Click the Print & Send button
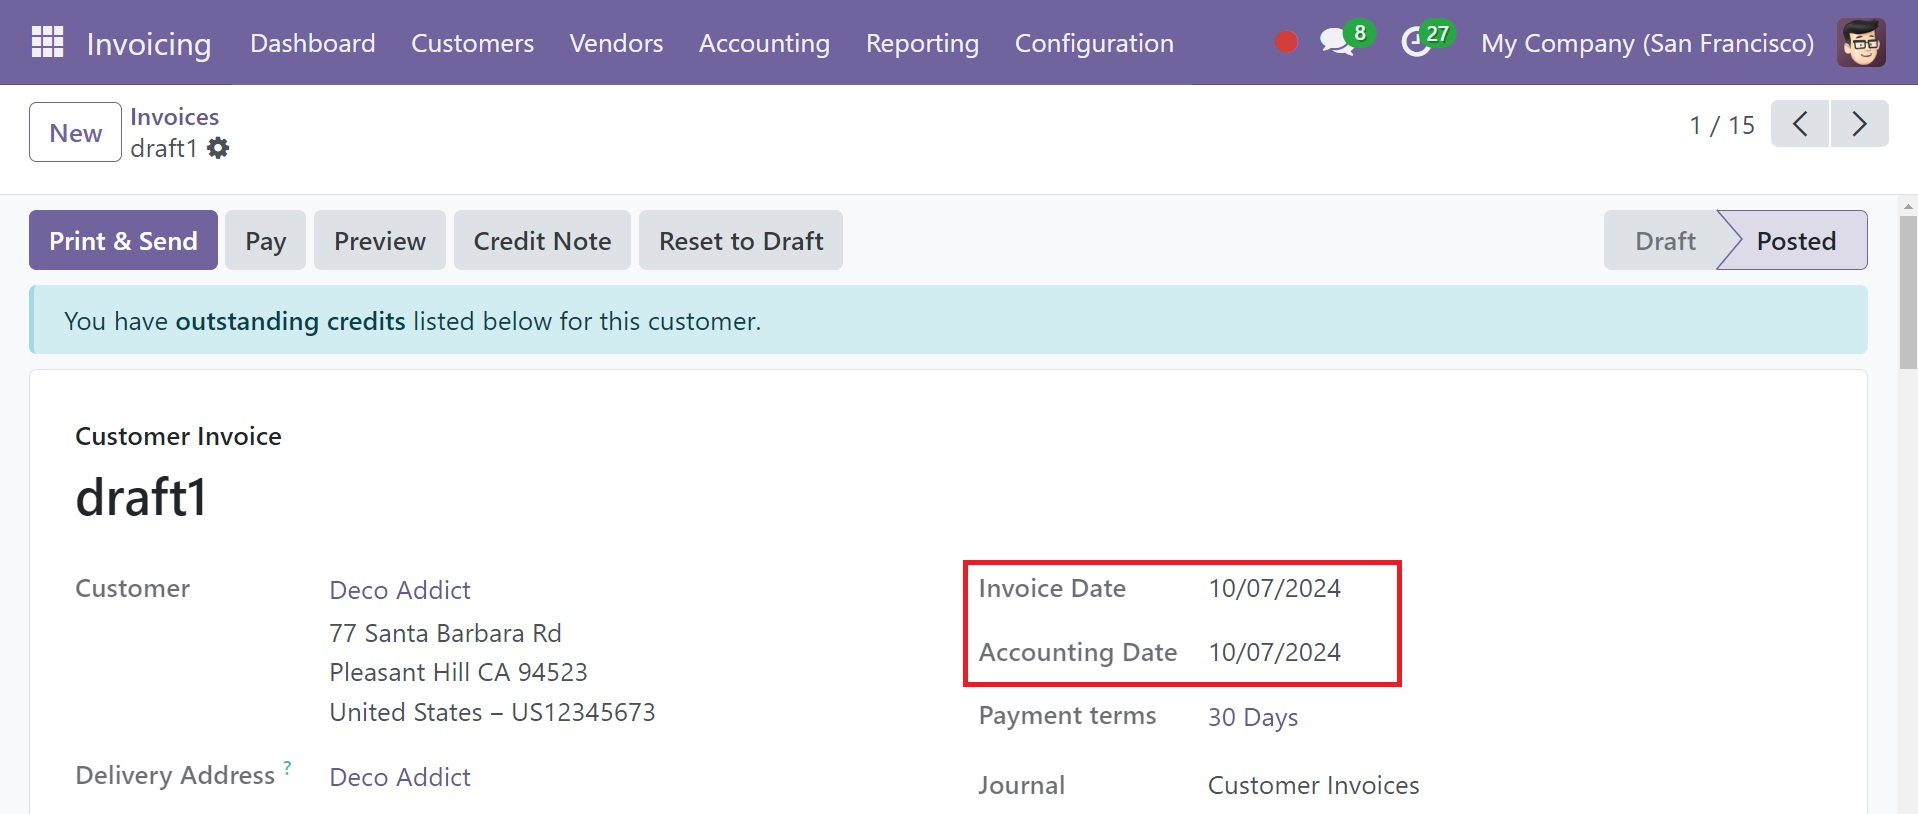The image size is (1918, 814). tap(123, 240)
